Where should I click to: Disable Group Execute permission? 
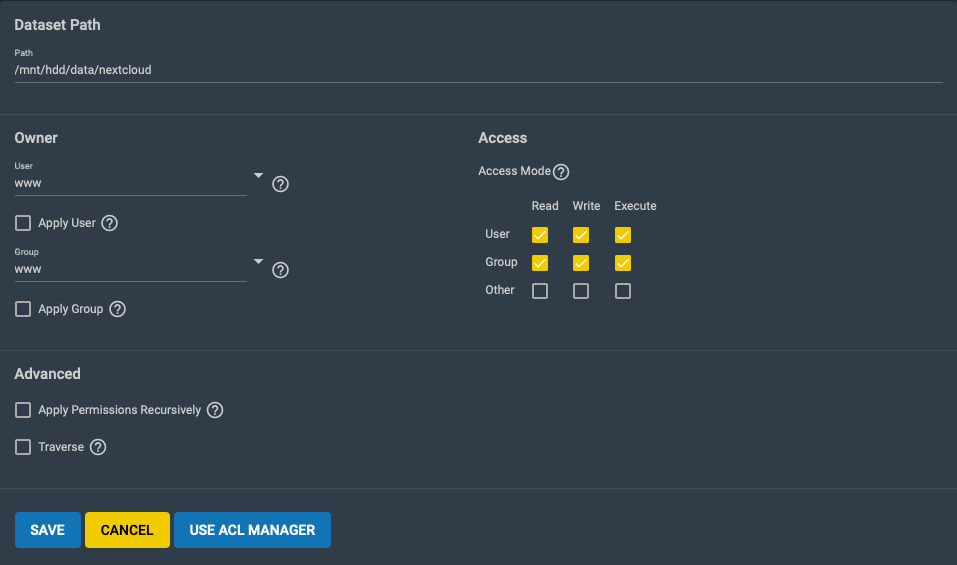623,263
